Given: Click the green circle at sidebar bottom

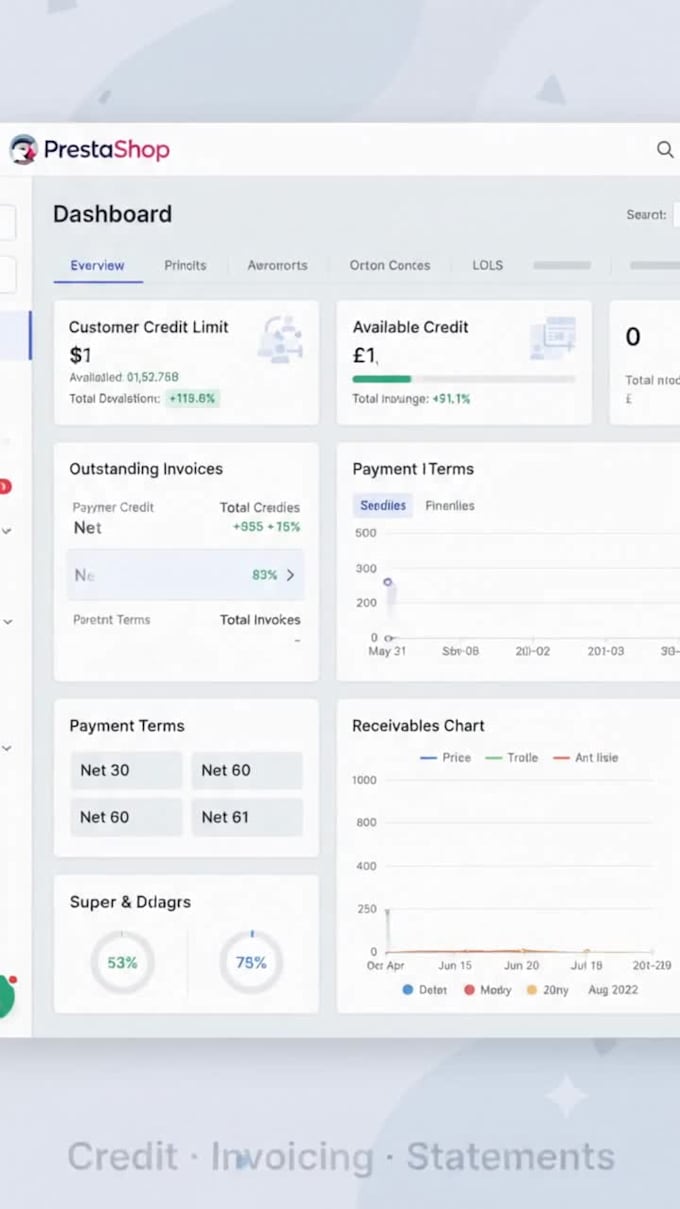Looking at the screenshot, I should tap(5, 997).
